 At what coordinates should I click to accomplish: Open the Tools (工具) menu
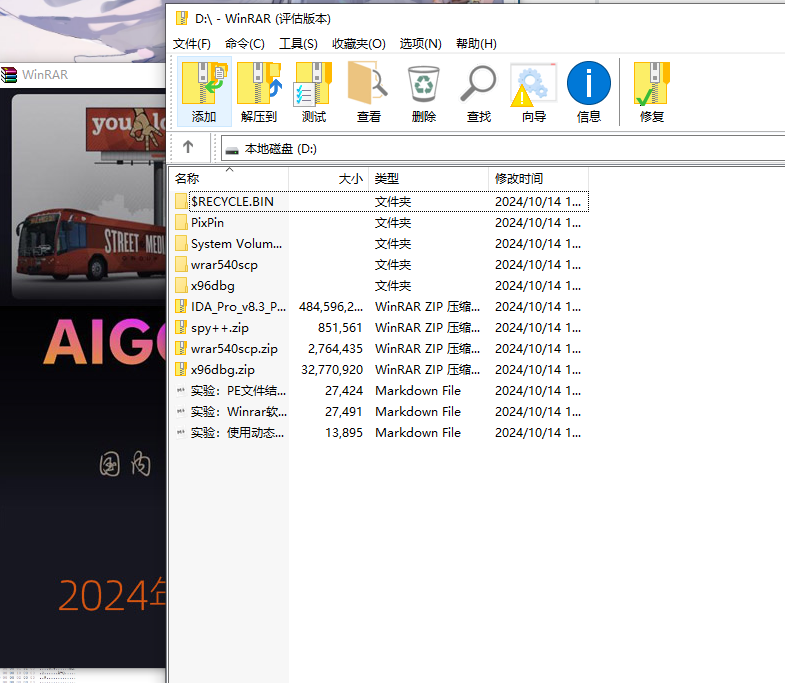point(298,44)
